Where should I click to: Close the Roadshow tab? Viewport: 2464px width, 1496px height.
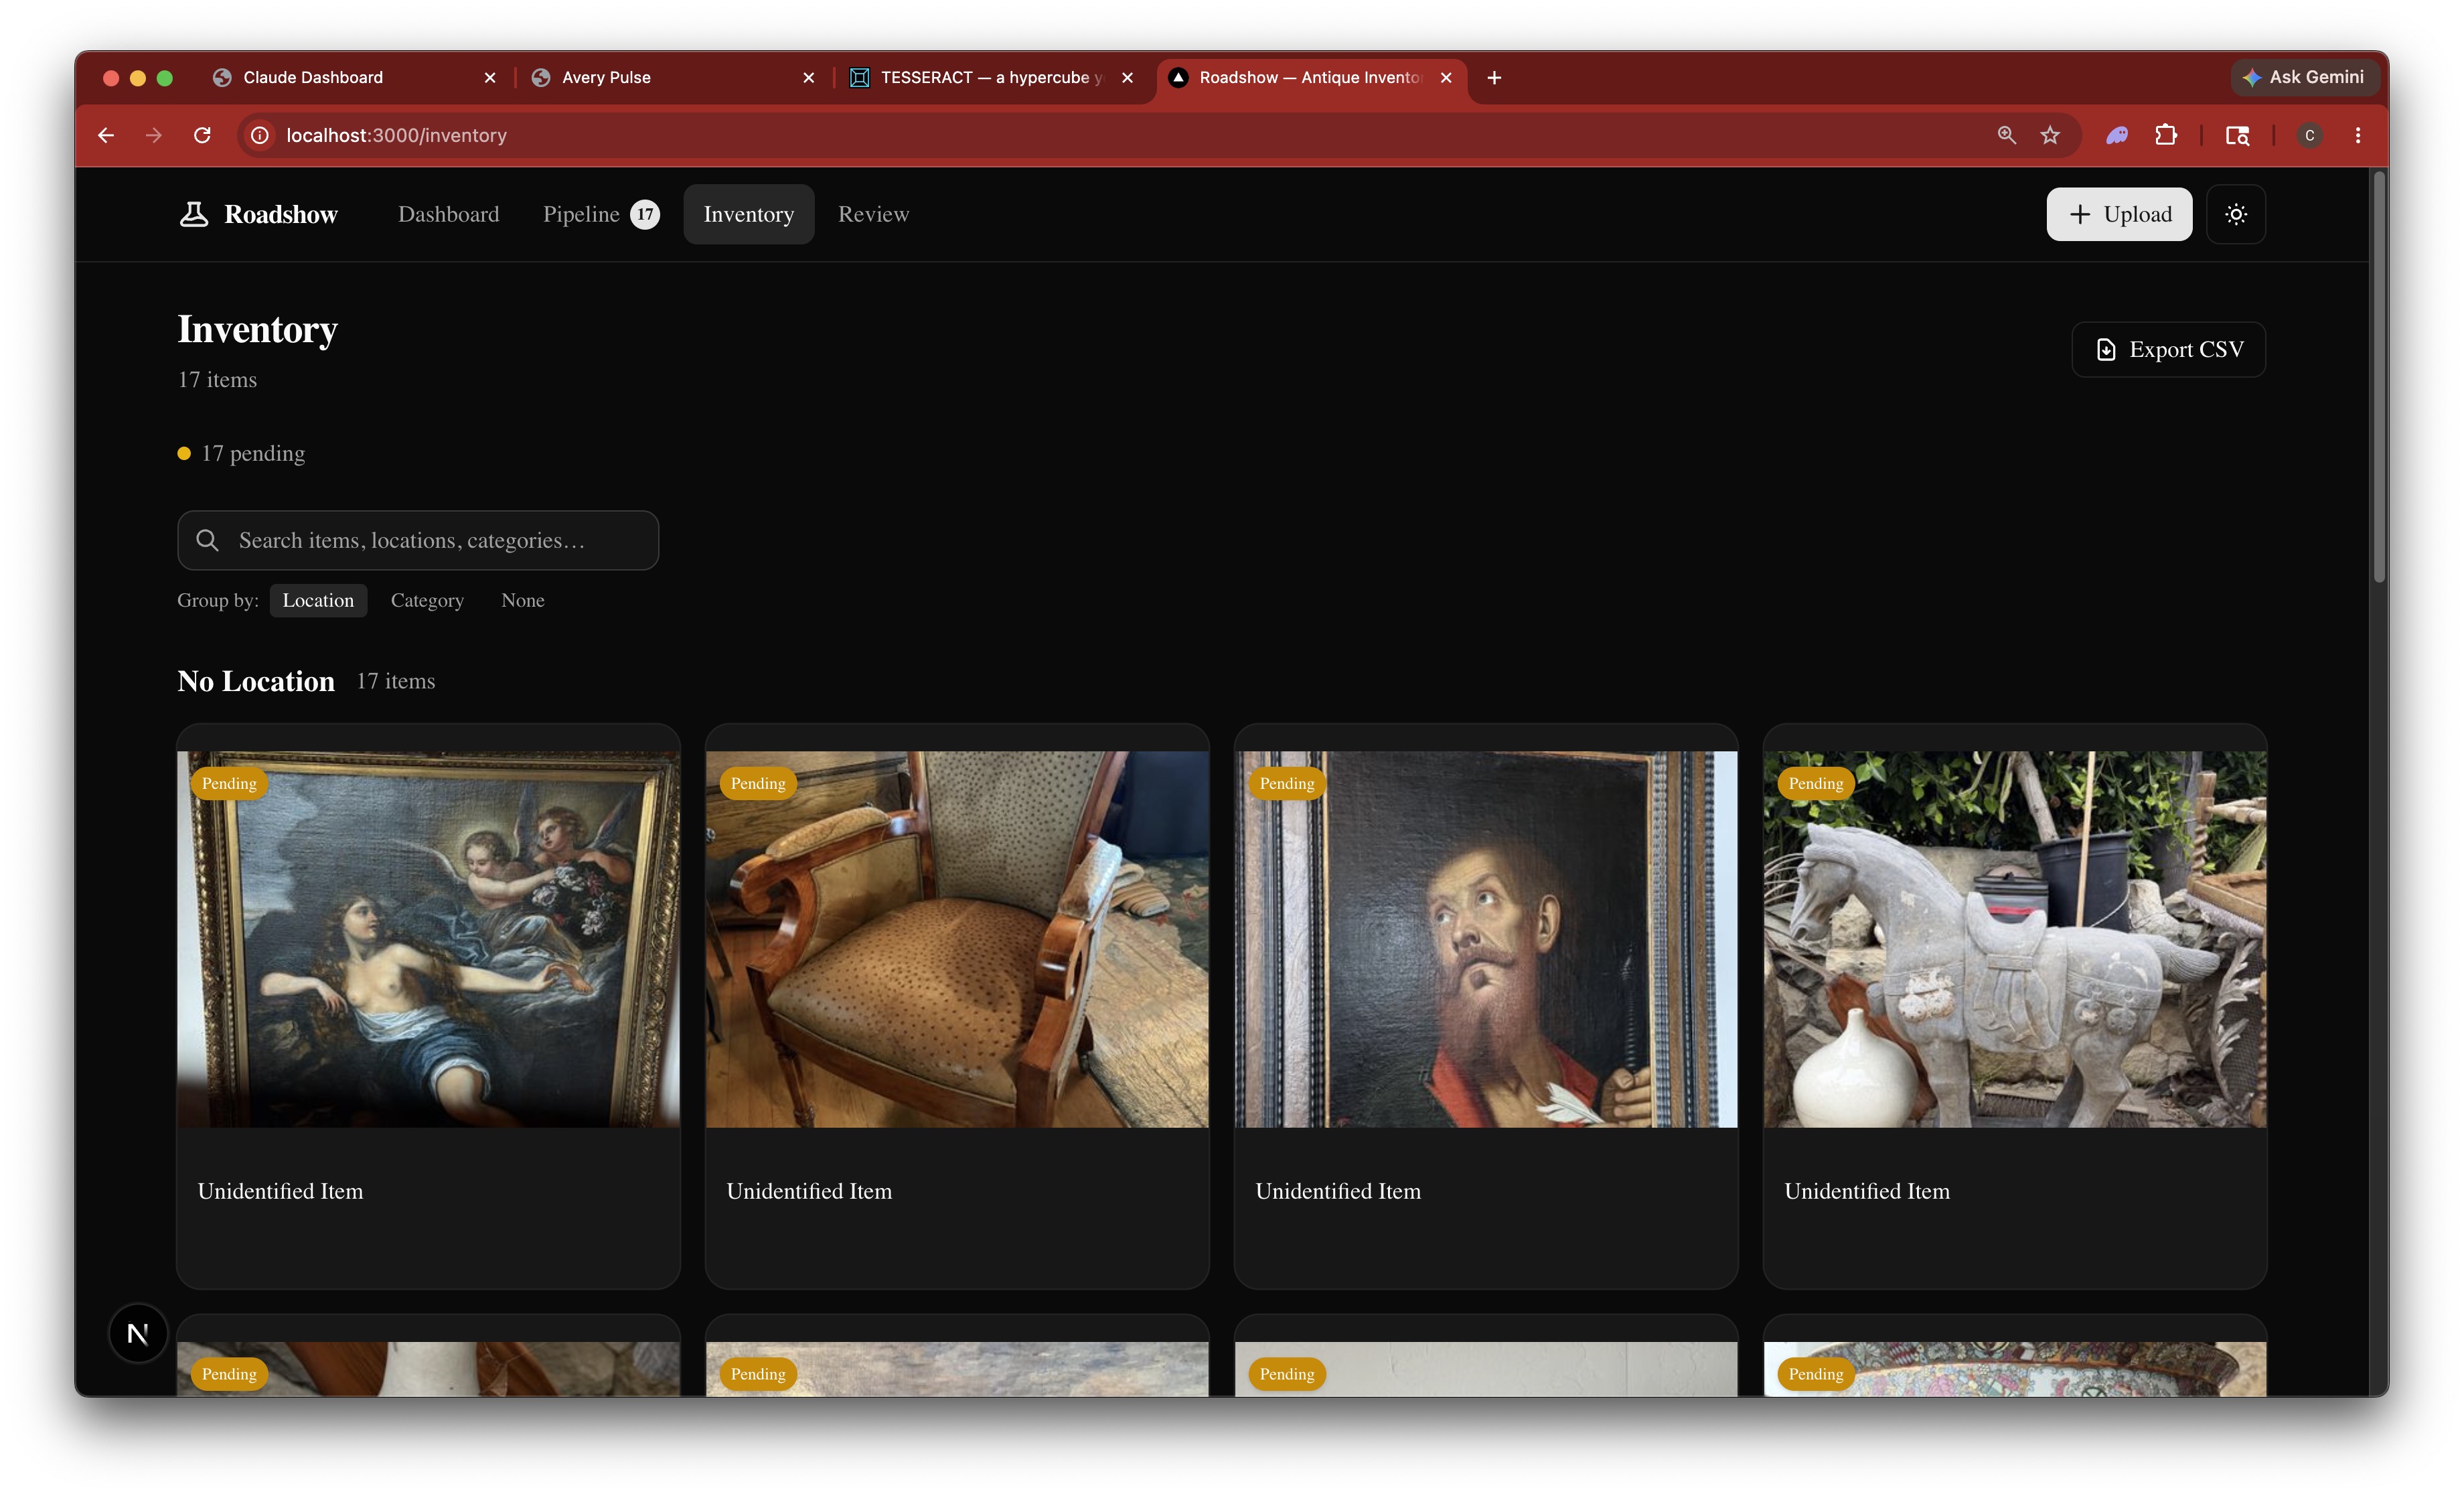pos(1446,77)
